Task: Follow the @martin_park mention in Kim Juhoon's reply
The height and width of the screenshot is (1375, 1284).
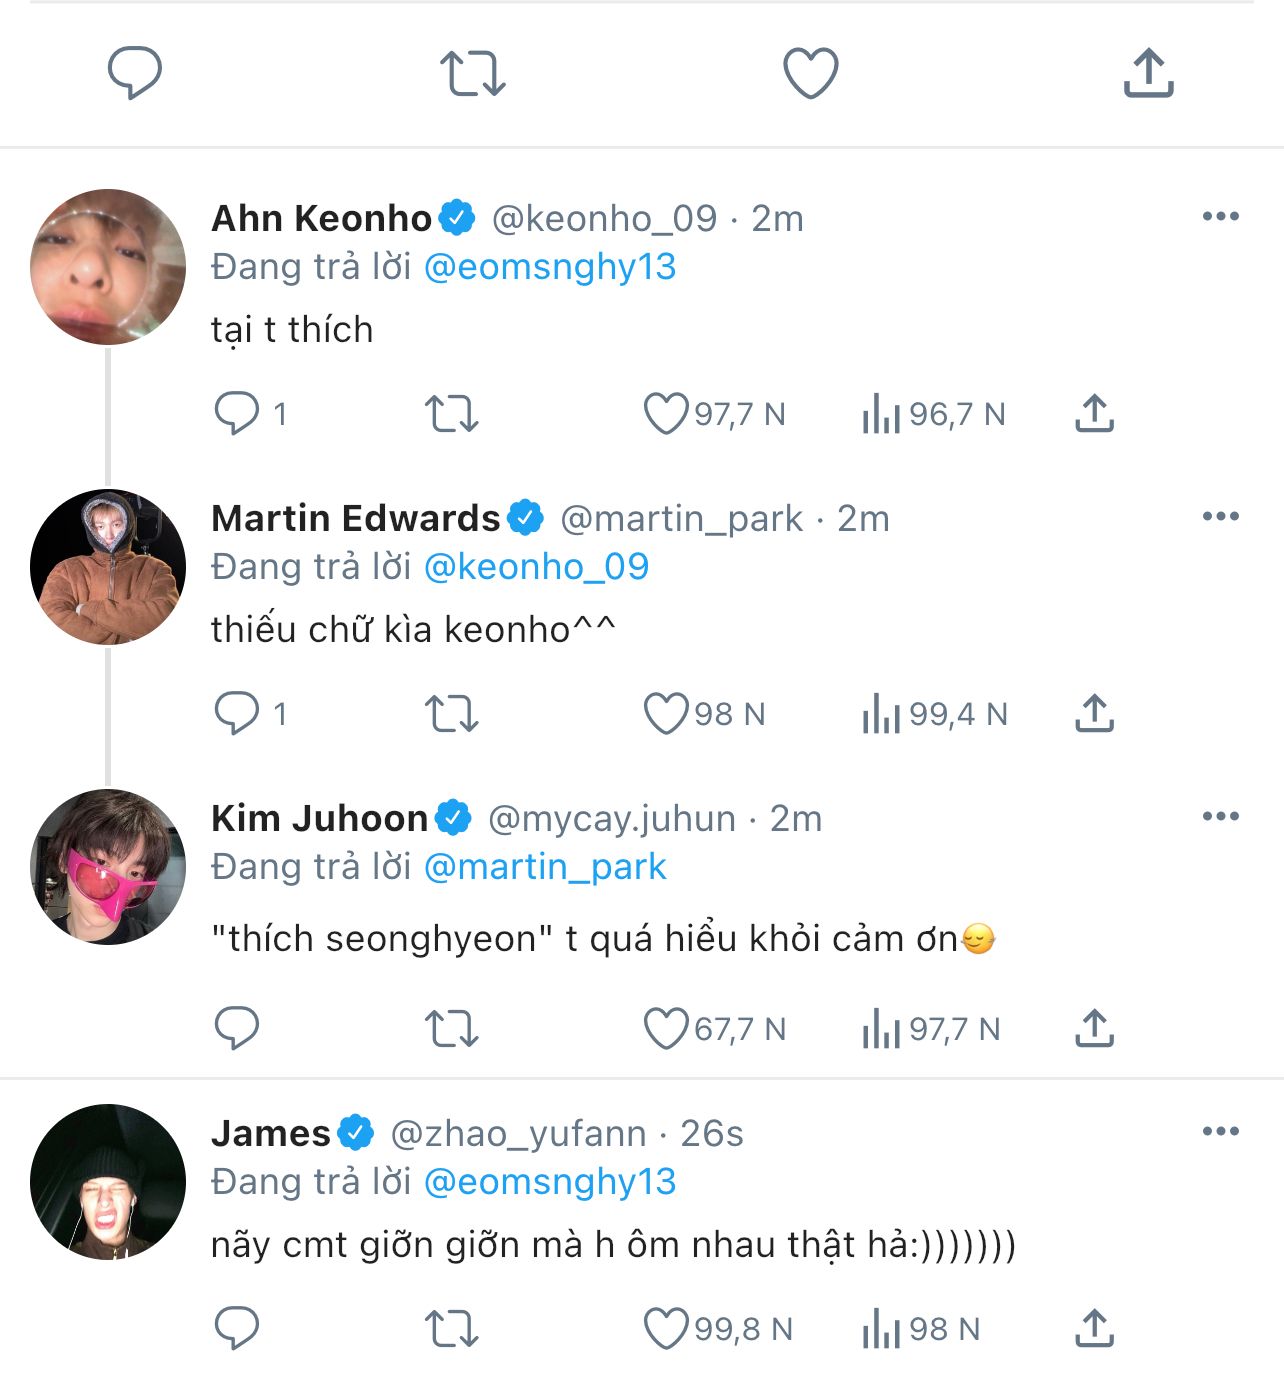Action: 545,867
